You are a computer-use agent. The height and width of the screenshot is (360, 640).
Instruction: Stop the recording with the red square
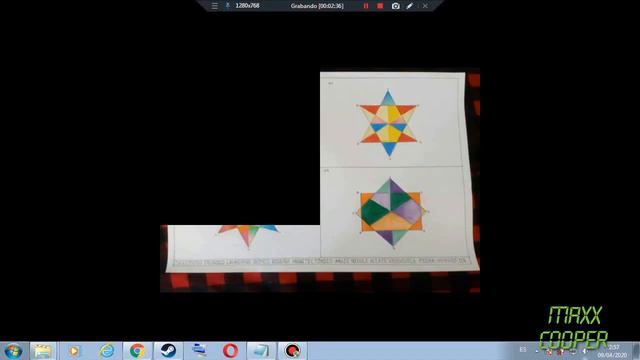pyautogui.click(x=380, y=6)
